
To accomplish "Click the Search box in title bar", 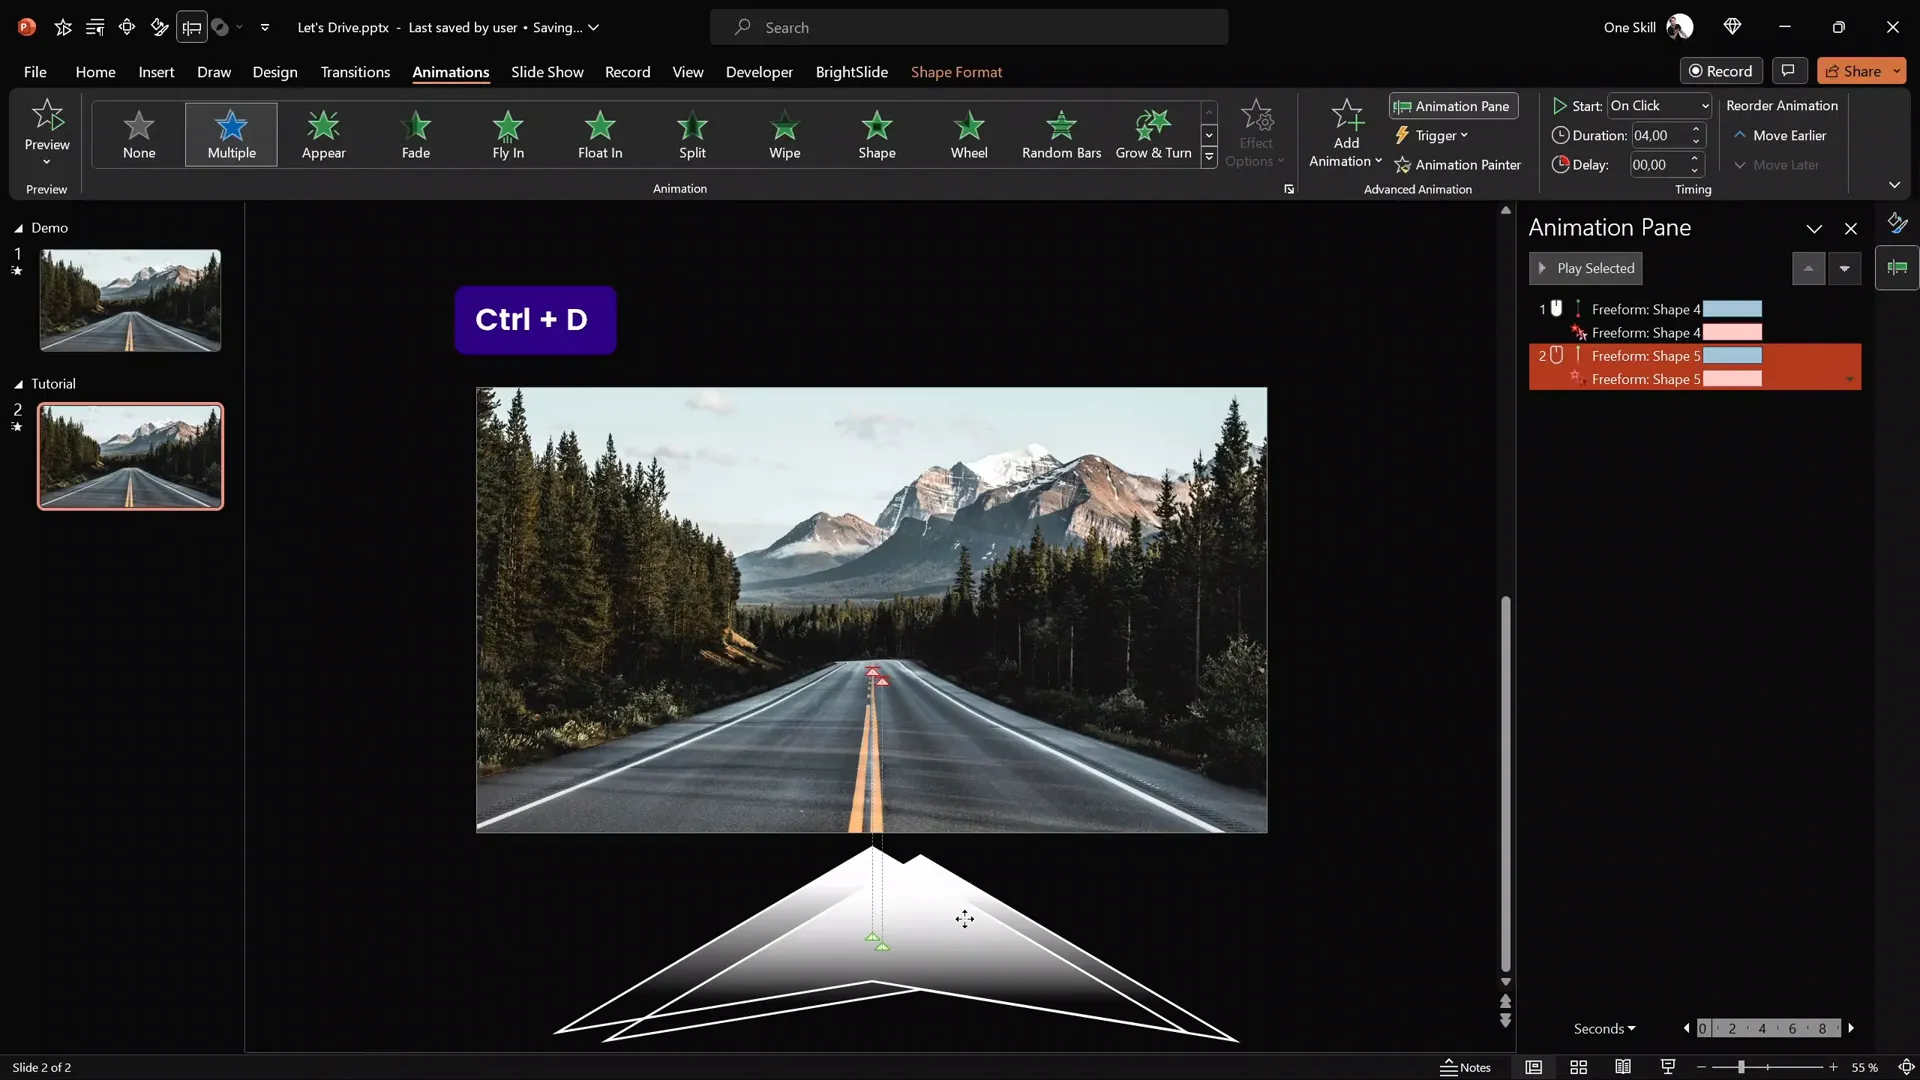I will point(969,27).
